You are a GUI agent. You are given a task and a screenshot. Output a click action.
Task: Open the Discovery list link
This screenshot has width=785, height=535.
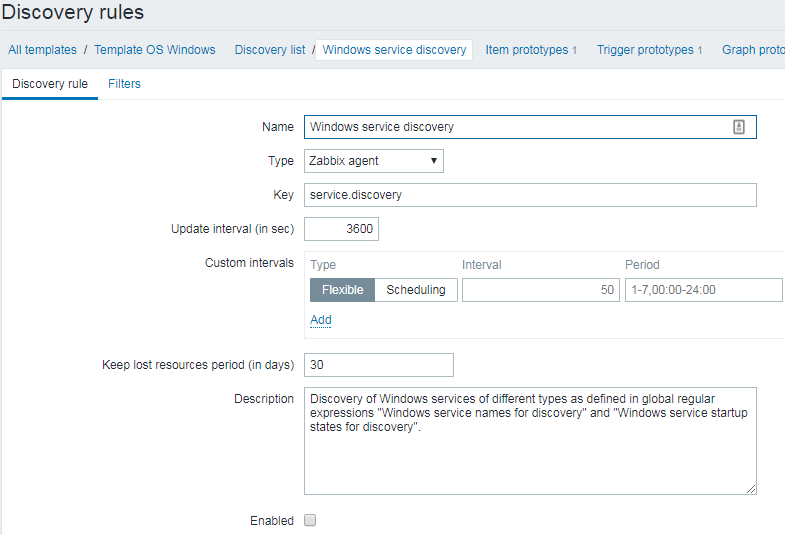[270, 50]
